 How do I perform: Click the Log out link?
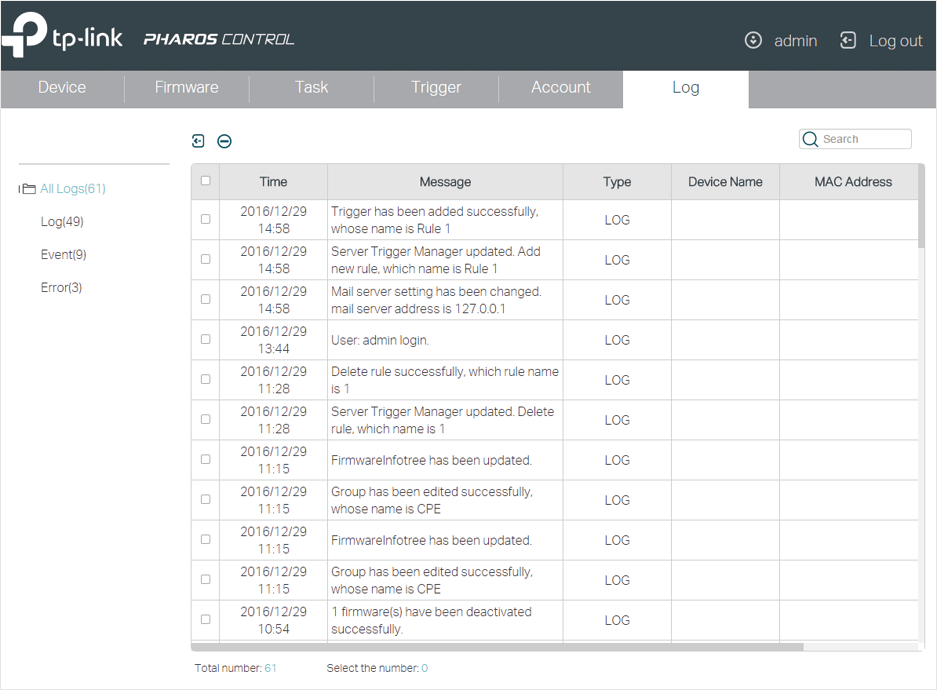pyautogui.click(x=895, y=41)
